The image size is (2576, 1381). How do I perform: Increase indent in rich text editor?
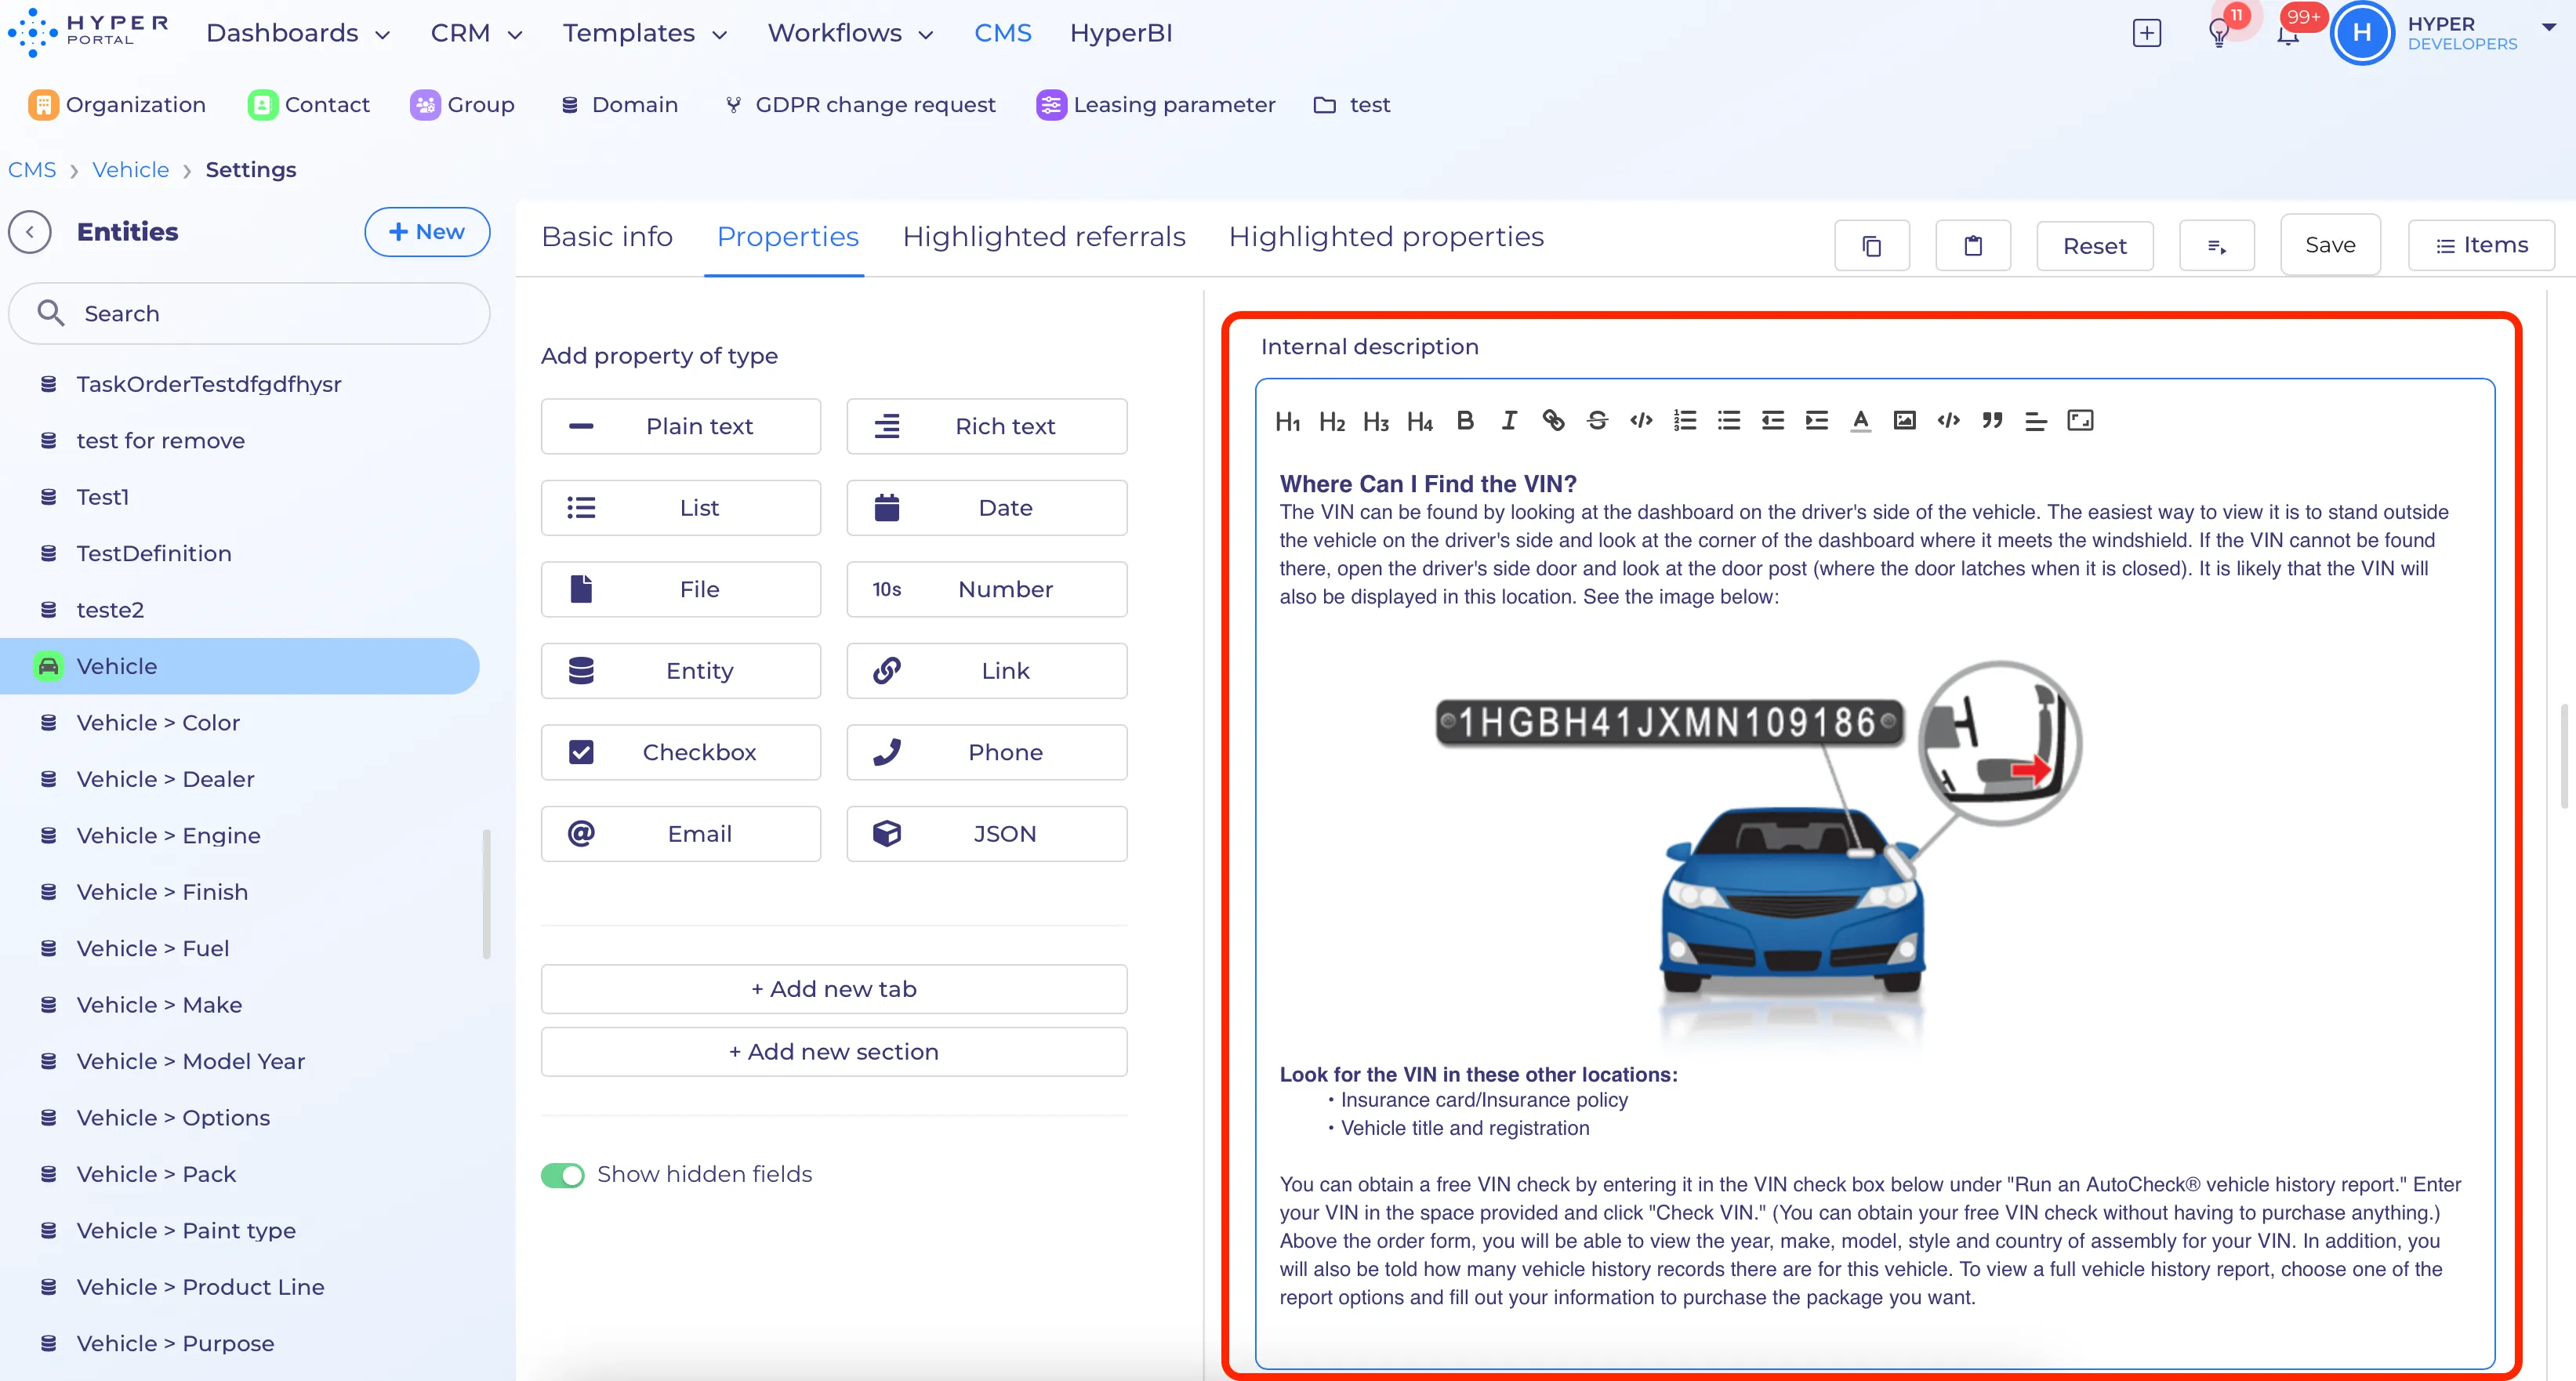[x=1817, y=421]
